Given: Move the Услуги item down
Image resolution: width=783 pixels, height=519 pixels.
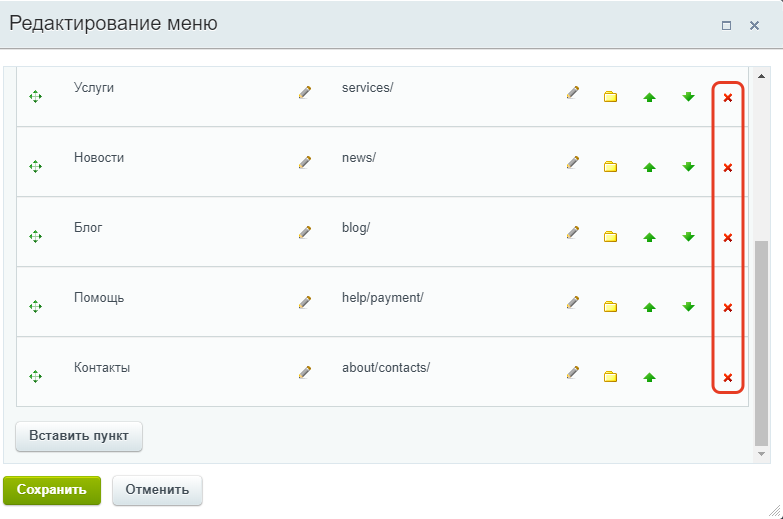Looking at the screenshot, I should click(x=689, y=97).
